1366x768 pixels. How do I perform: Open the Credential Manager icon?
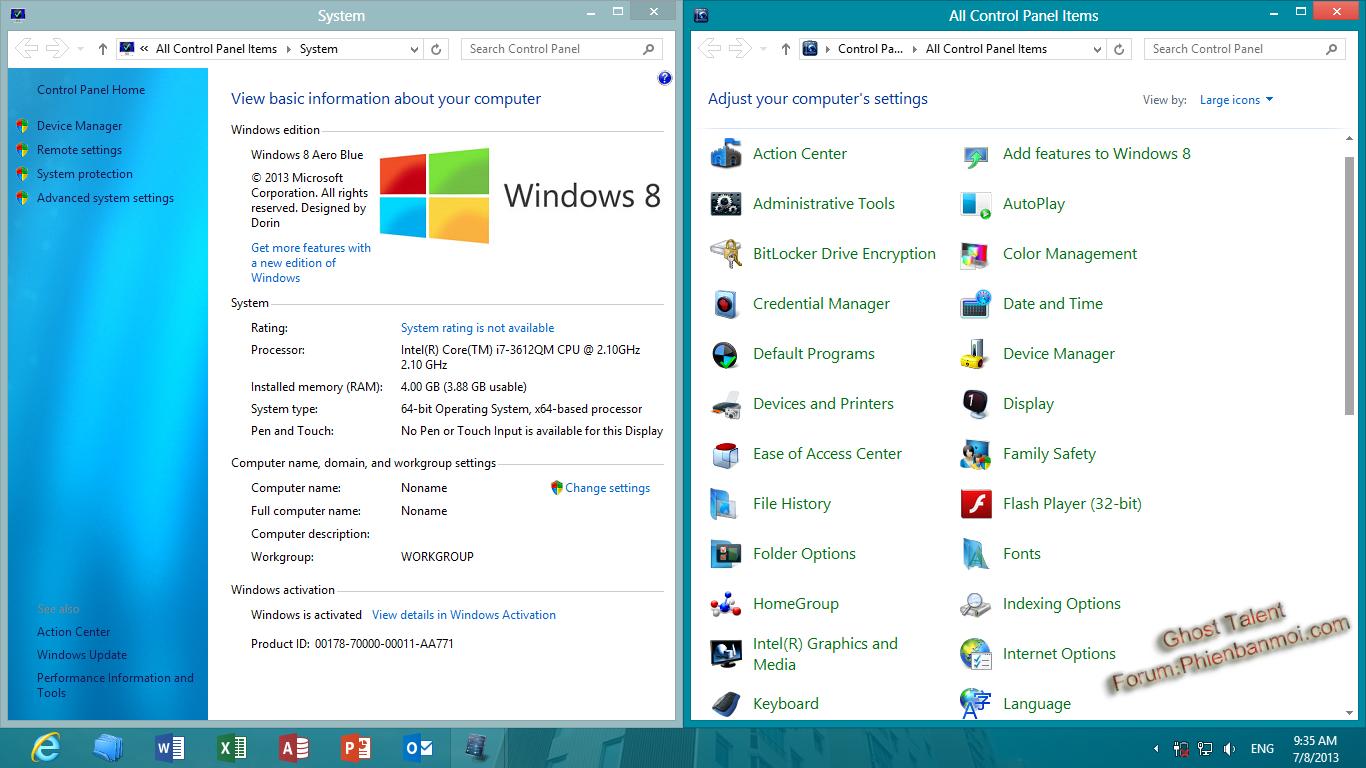pos(726,304)
